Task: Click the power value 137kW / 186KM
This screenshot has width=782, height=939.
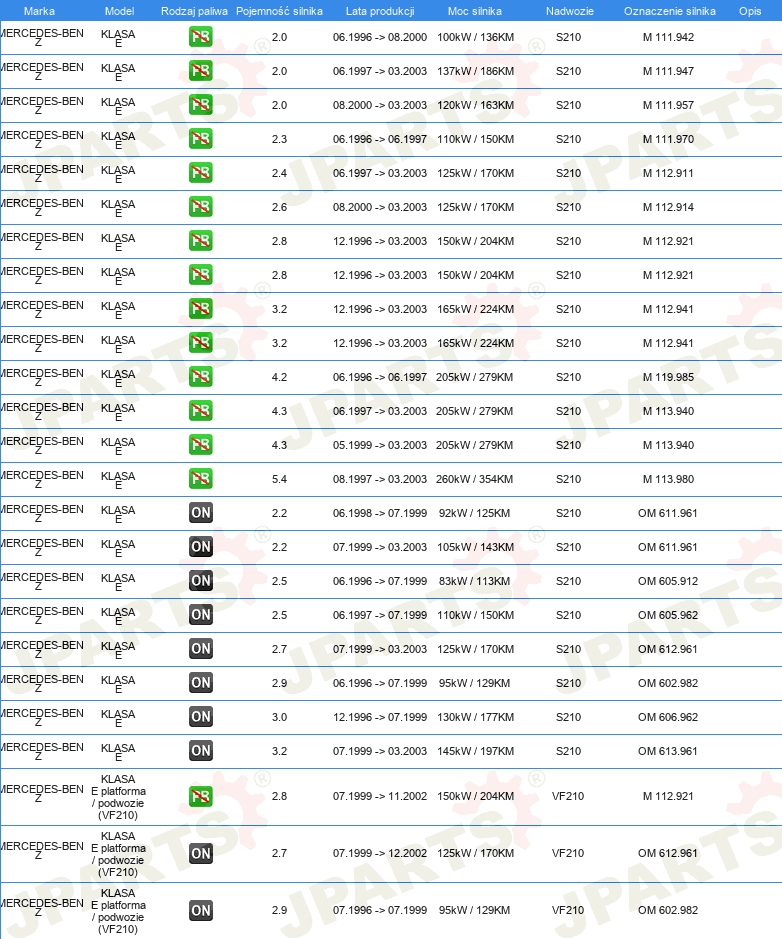Action: click(x=475, y=71)
